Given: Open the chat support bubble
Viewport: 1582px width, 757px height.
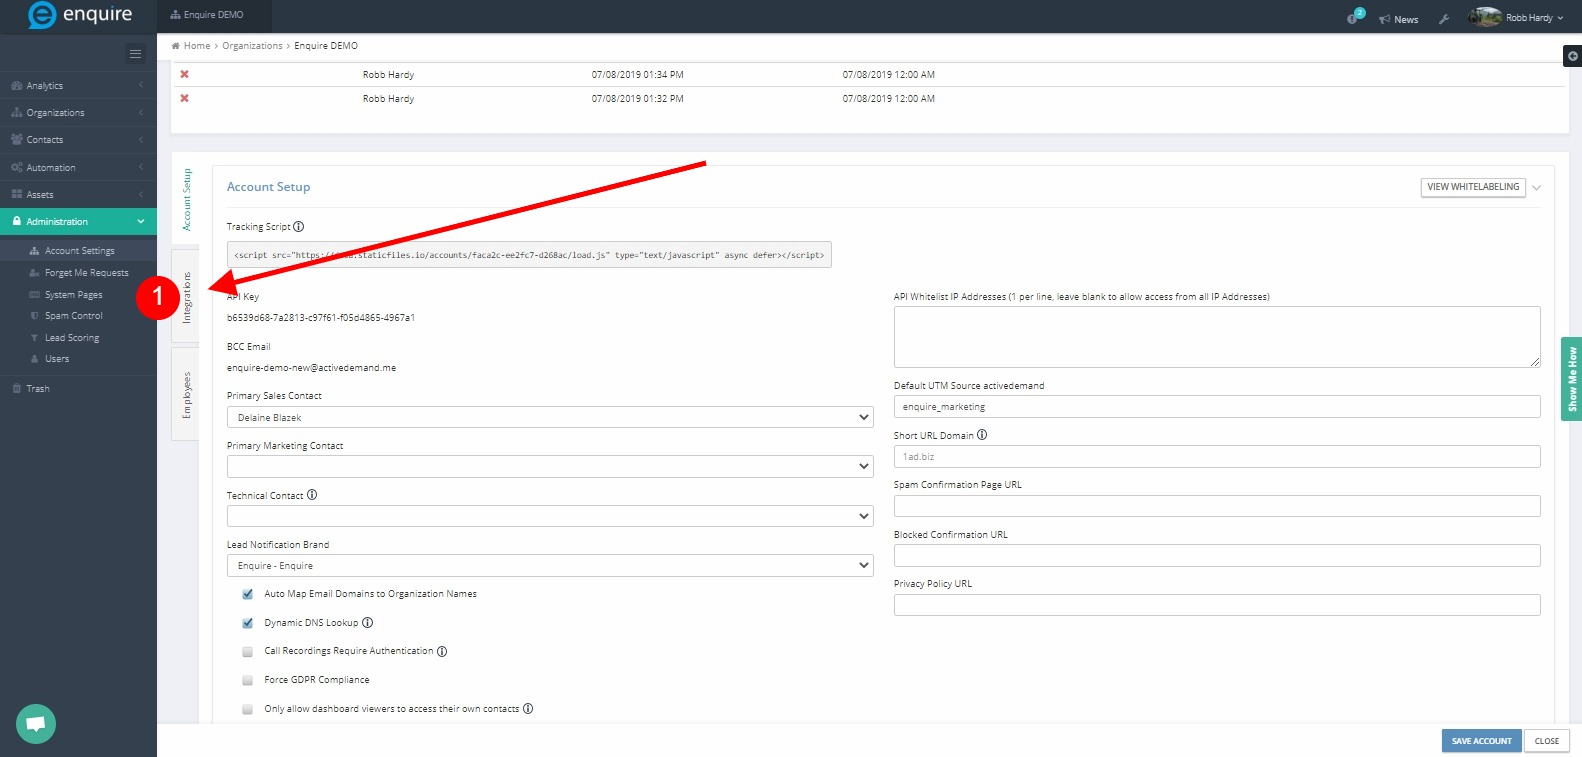Looking at the screenshot, I should point(36,723).
